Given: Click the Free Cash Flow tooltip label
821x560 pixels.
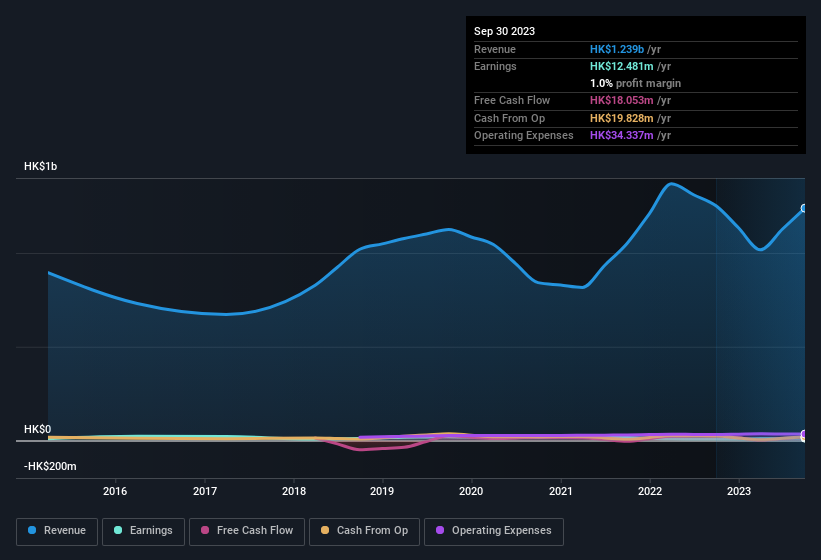Looking at the screenshot, I should 512,100.
